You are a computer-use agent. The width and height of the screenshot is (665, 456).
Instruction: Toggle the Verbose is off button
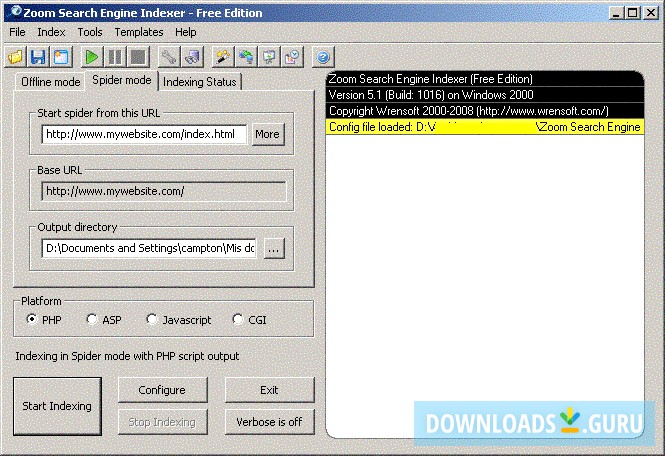tap(269, 422)
